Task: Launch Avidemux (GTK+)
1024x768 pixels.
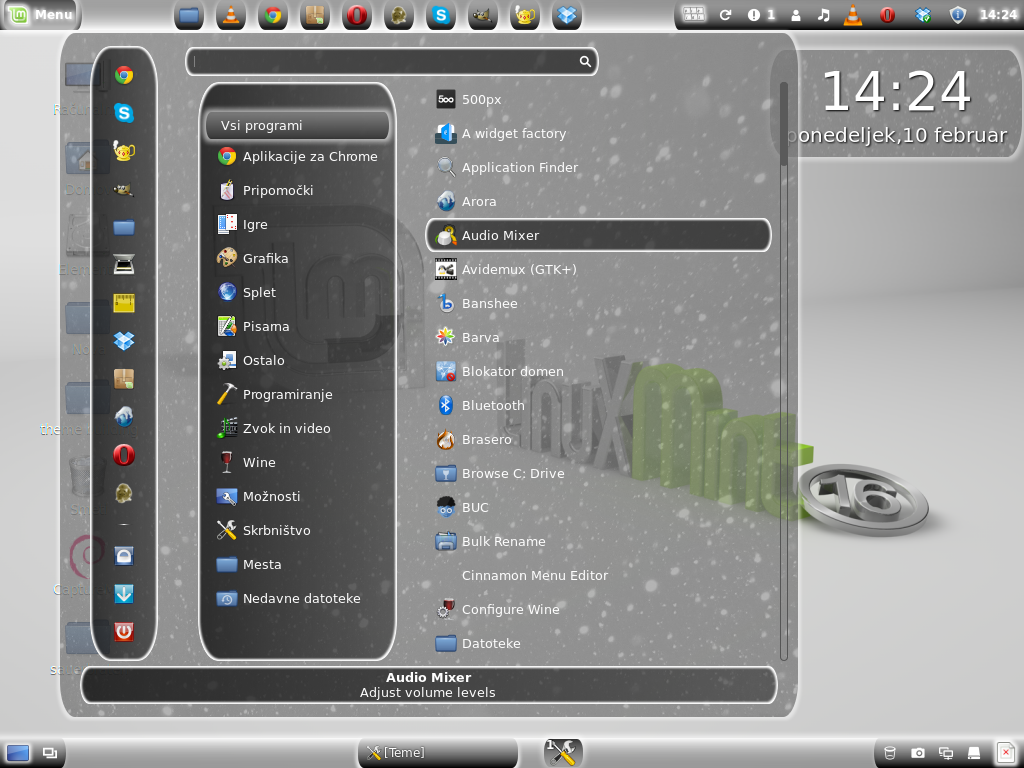Action: pos(598,269)
